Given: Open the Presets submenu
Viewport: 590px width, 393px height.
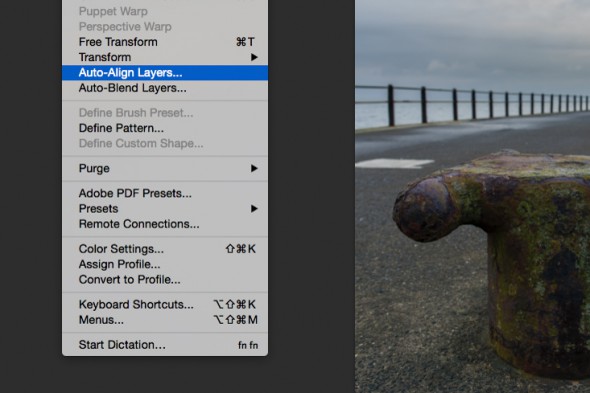Looking at the screenshot, I should click(165, 209).
